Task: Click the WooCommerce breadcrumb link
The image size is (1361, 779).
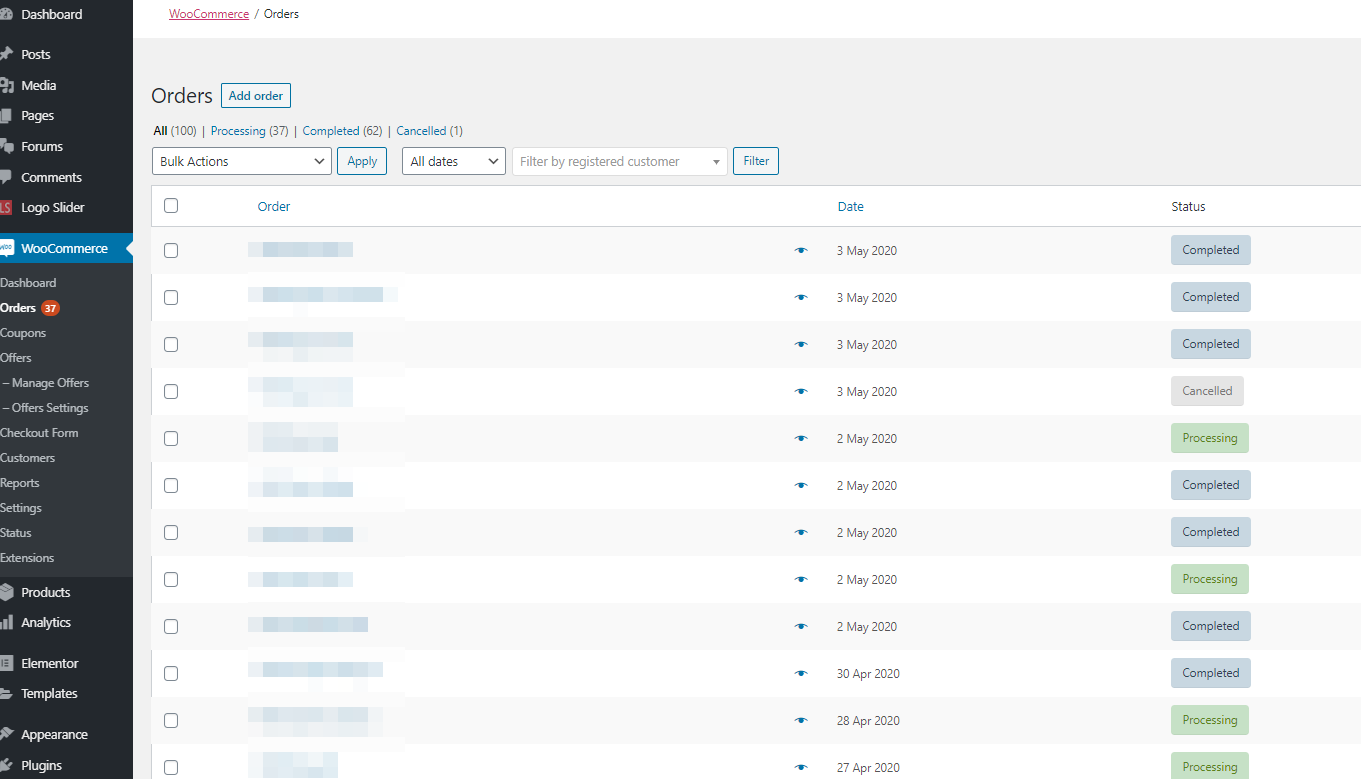Action: pos(209,13)
